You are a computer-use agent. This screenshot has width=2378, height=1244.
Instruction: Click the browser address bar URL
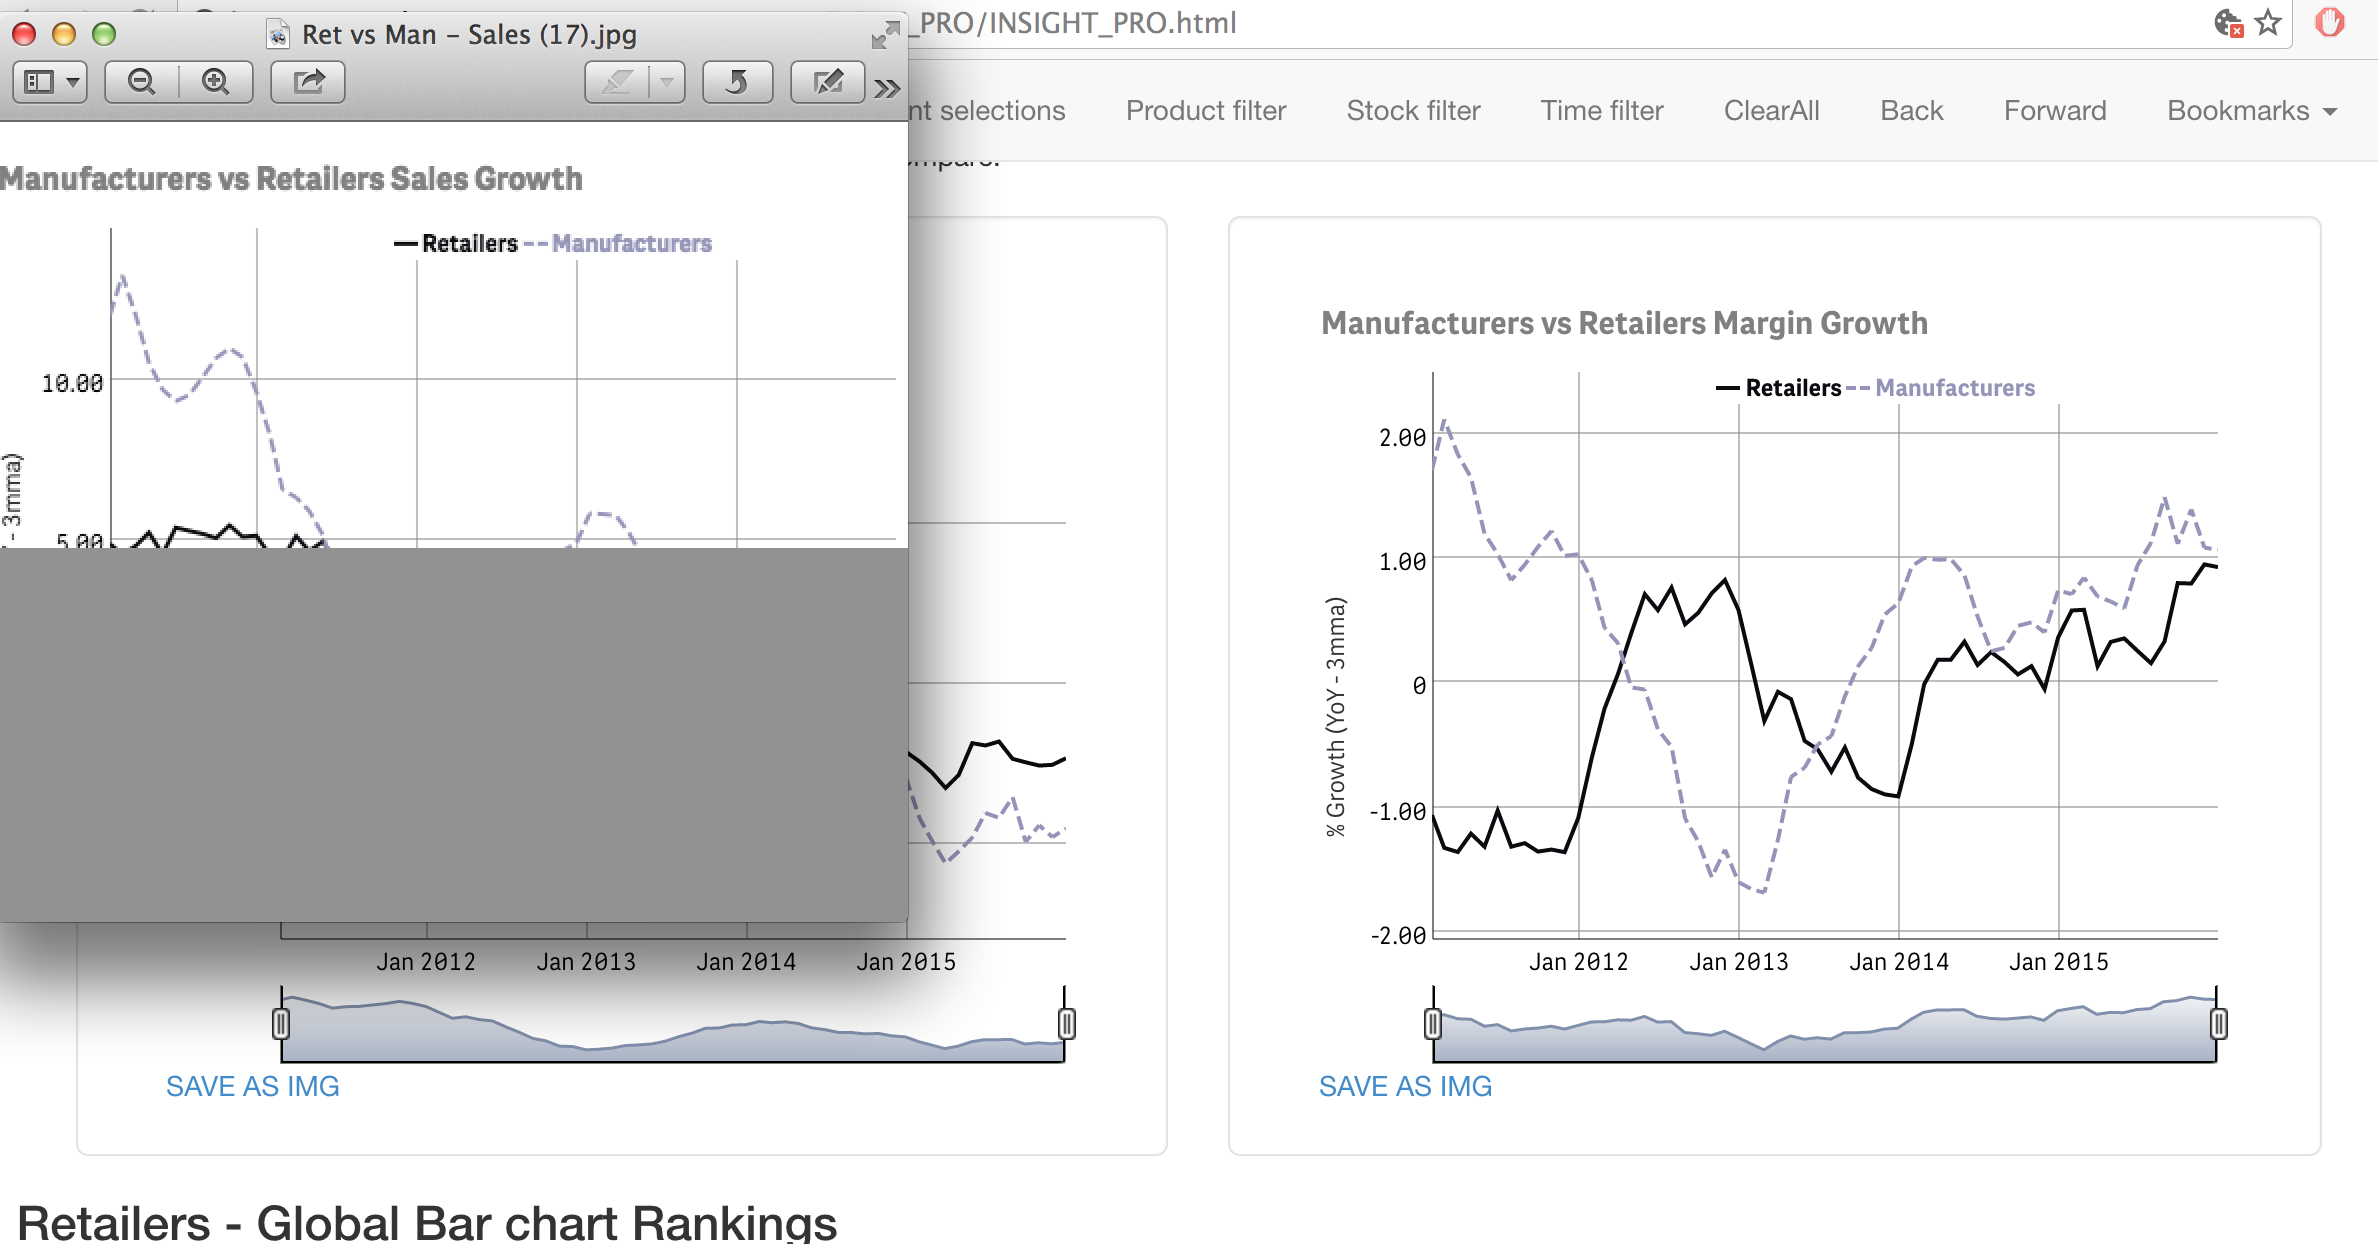tap(1078, 22)
